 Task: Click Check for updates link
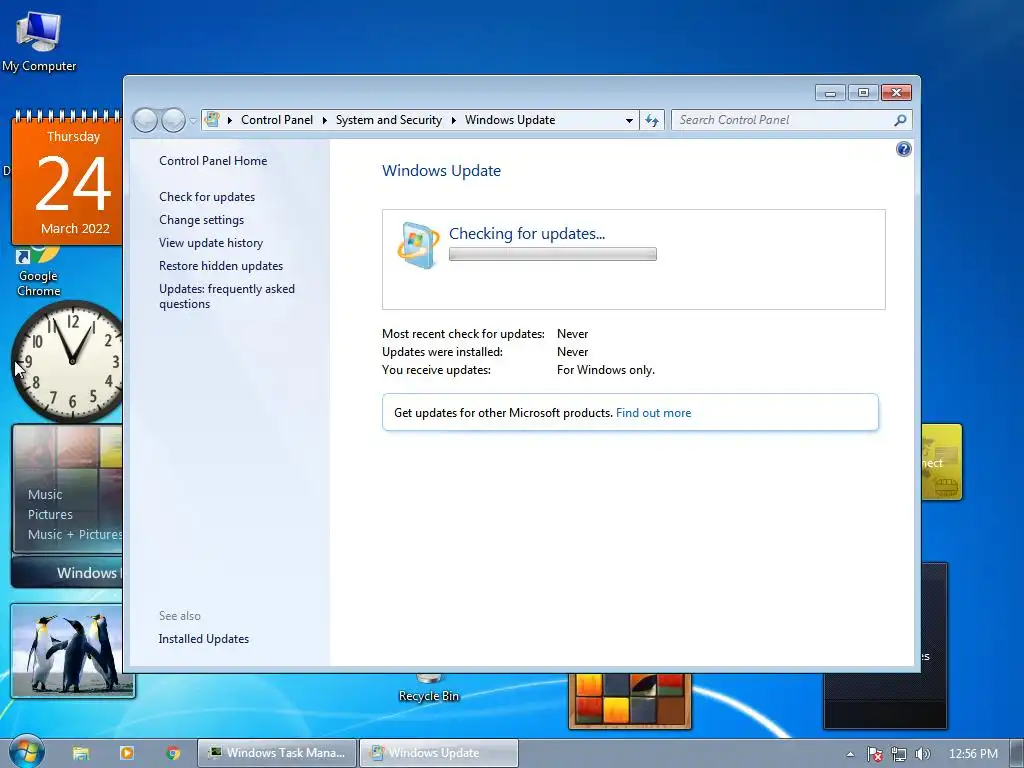coord(207,197)
